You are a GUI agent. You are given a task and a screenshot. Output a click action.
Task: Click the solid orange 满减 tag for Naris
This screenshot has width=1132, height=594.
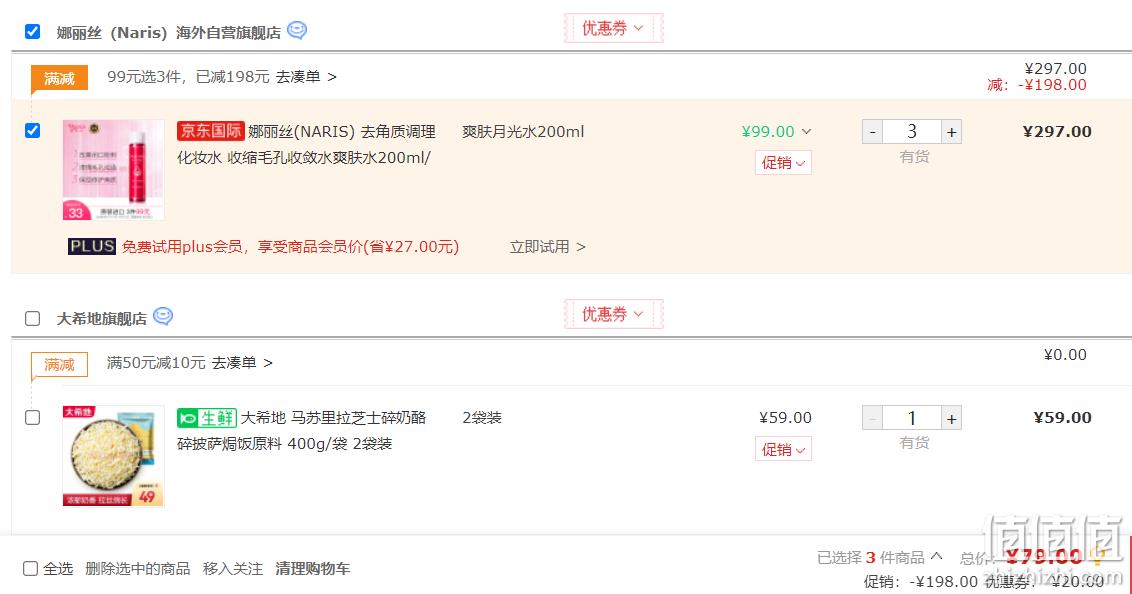click(59, 78)
